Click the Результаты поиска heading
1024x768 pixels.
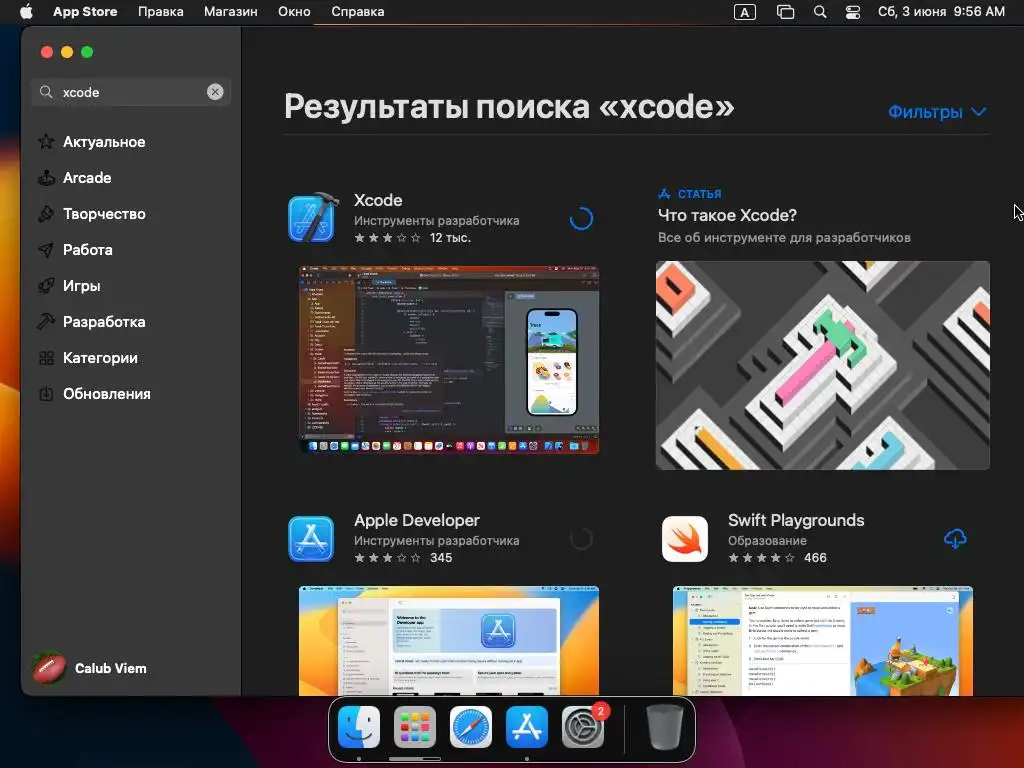tap(509, 106)
